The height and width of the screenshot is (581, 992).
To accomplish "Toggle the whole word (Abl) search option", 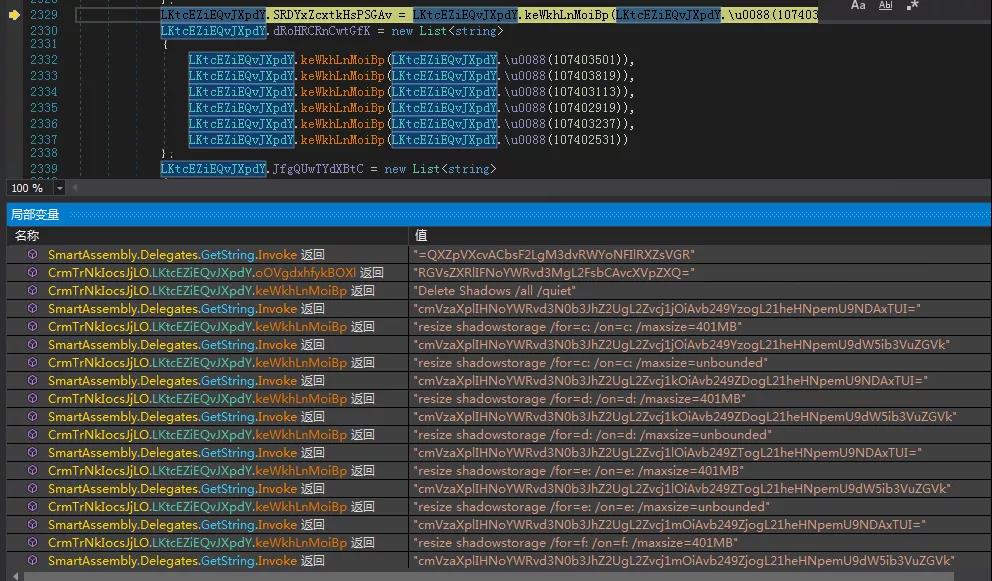I will pyautogui.click(x=886, y=6).
